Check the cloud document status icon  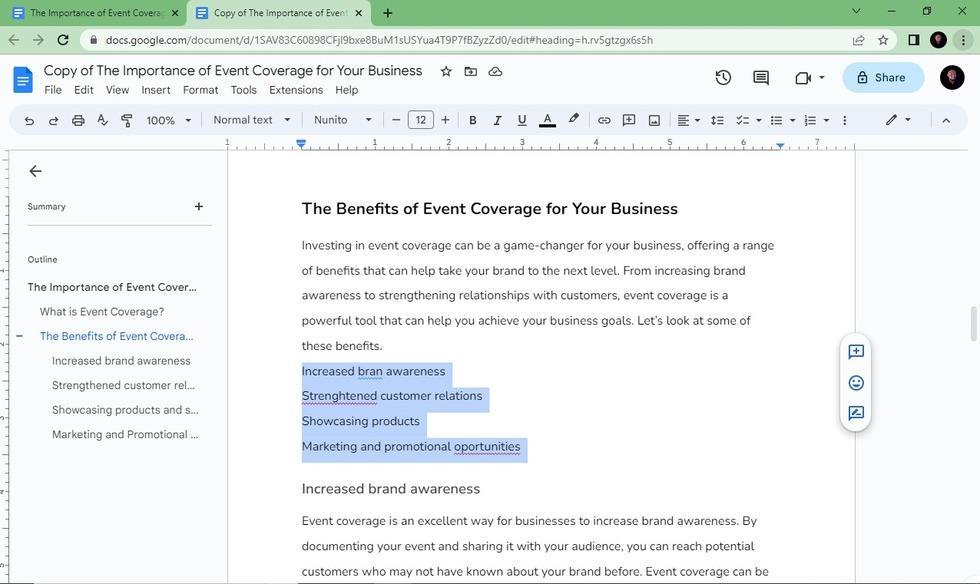[x=495, y=71]
